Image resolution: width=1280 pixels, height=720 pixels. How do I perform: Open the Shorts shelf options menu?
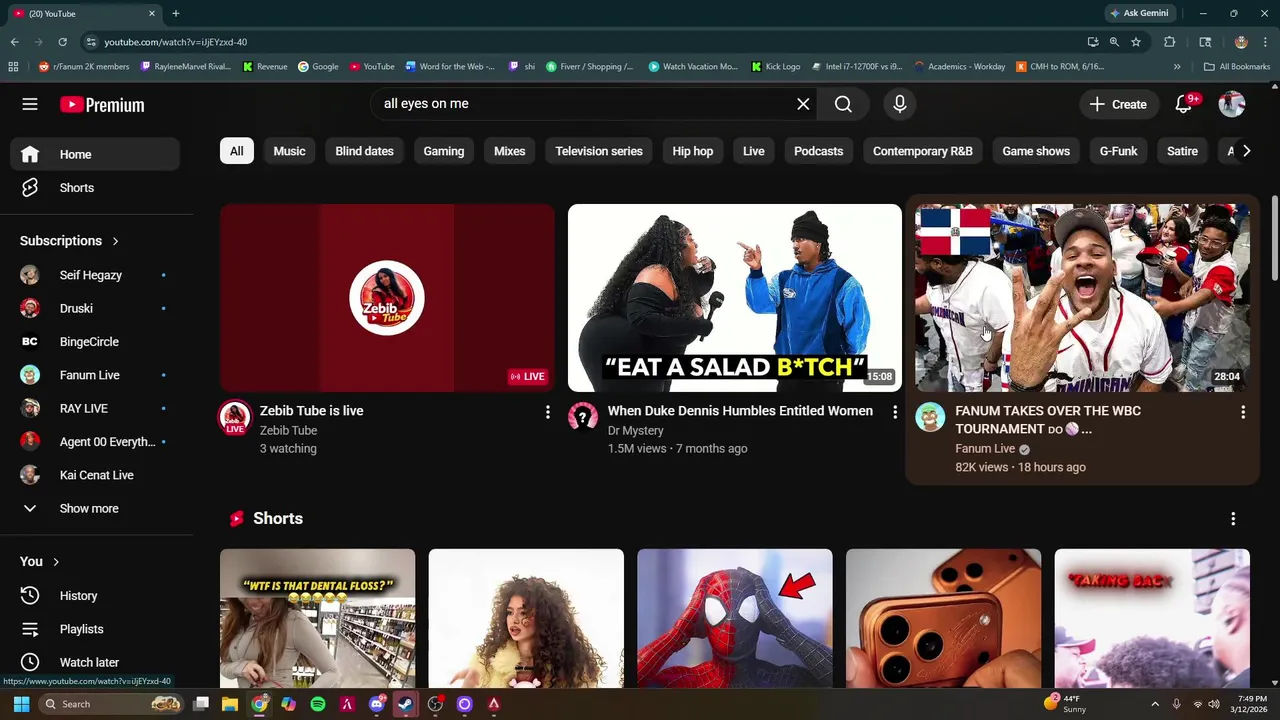[1233, 519]
